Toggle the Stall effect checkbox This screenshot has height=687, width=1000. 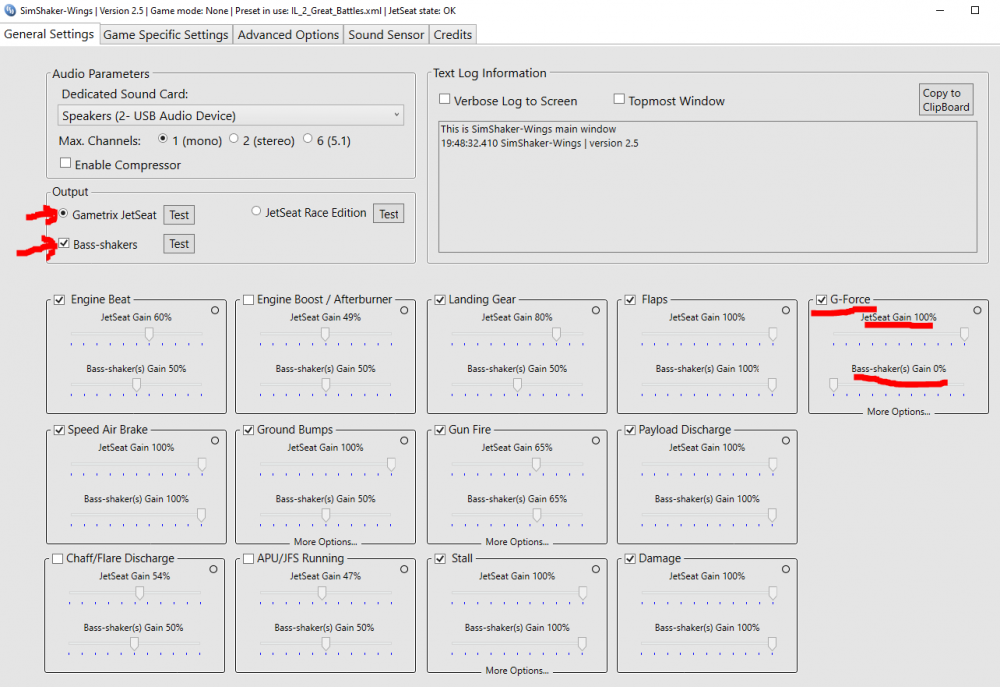coord(440,559)
